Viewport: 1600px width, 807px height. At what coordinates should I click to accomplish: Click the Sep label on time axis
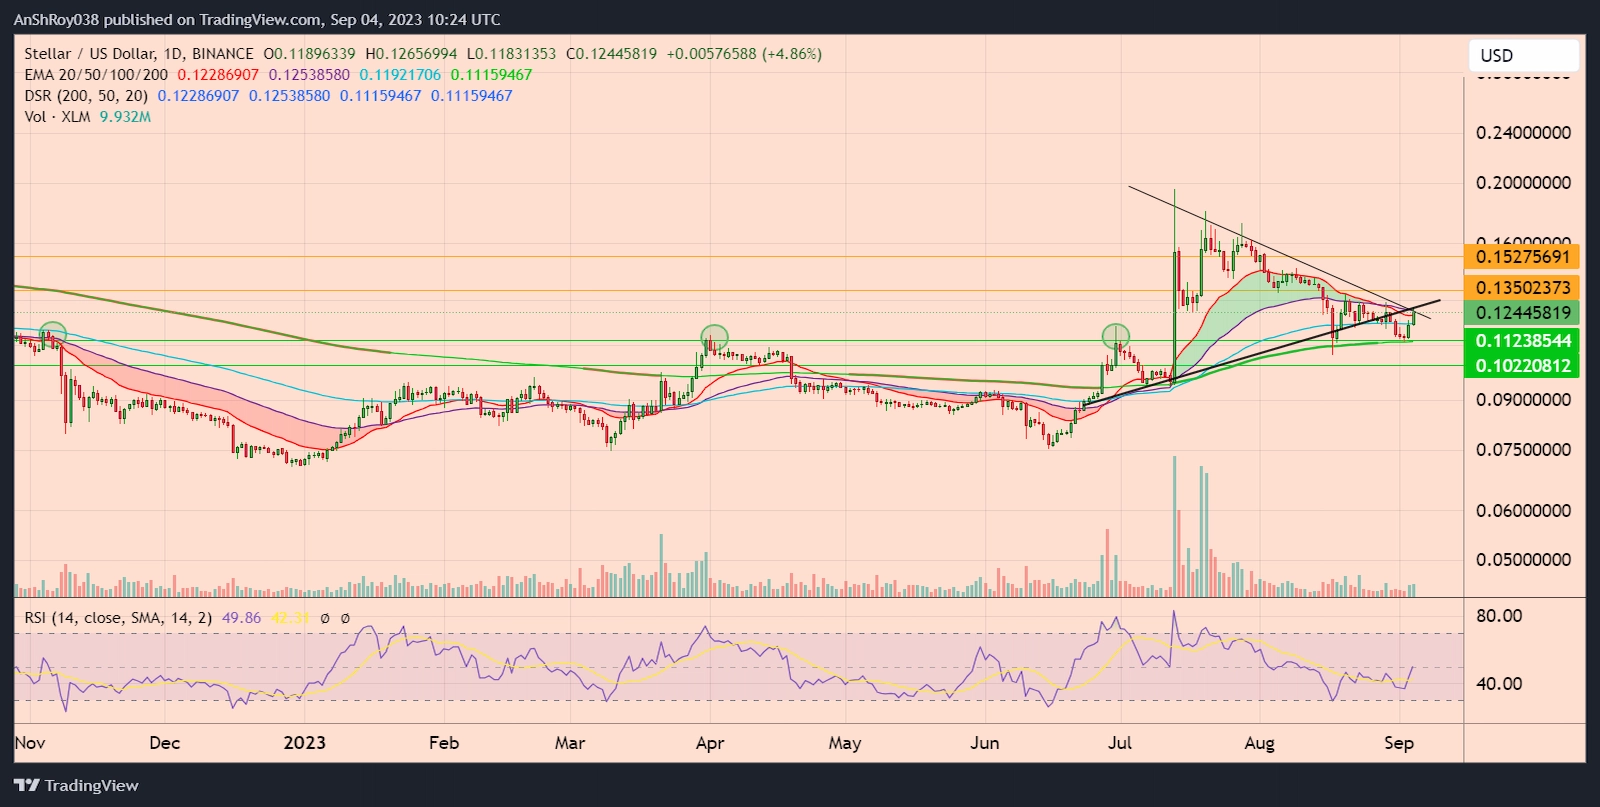[1399, 743]
